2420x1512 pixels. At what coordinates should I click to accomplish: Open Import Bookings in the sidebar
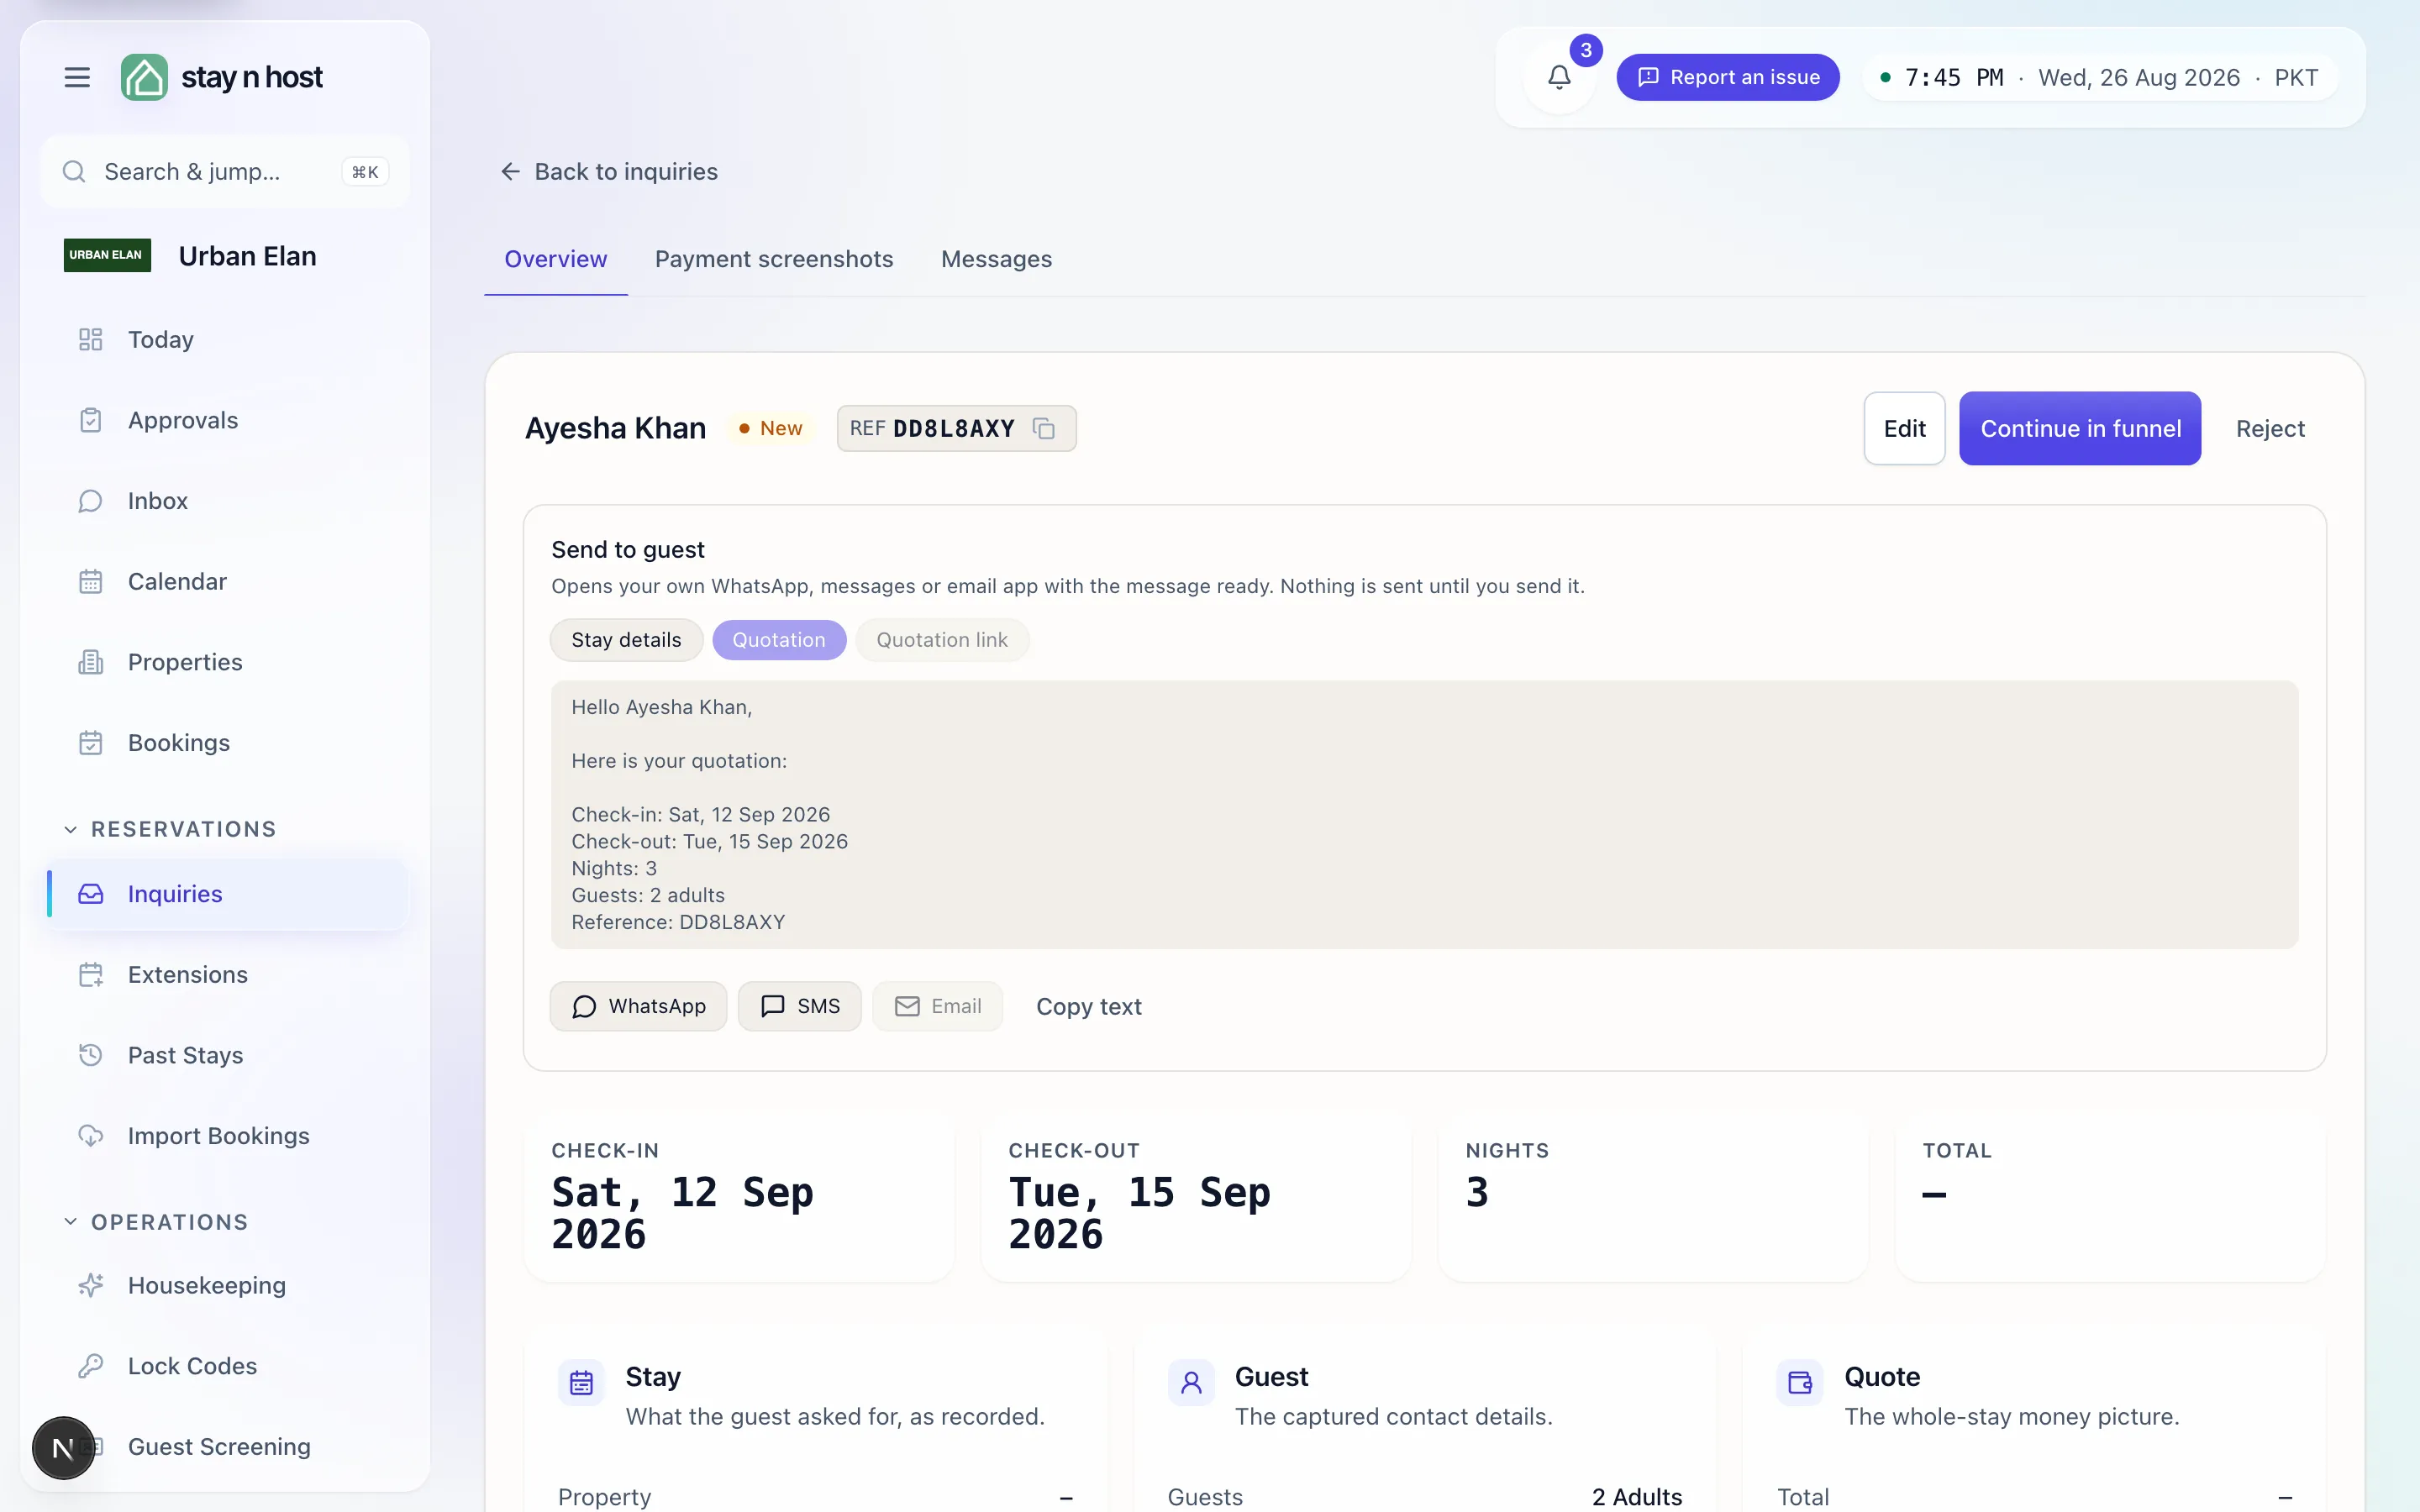(226, 1136)
